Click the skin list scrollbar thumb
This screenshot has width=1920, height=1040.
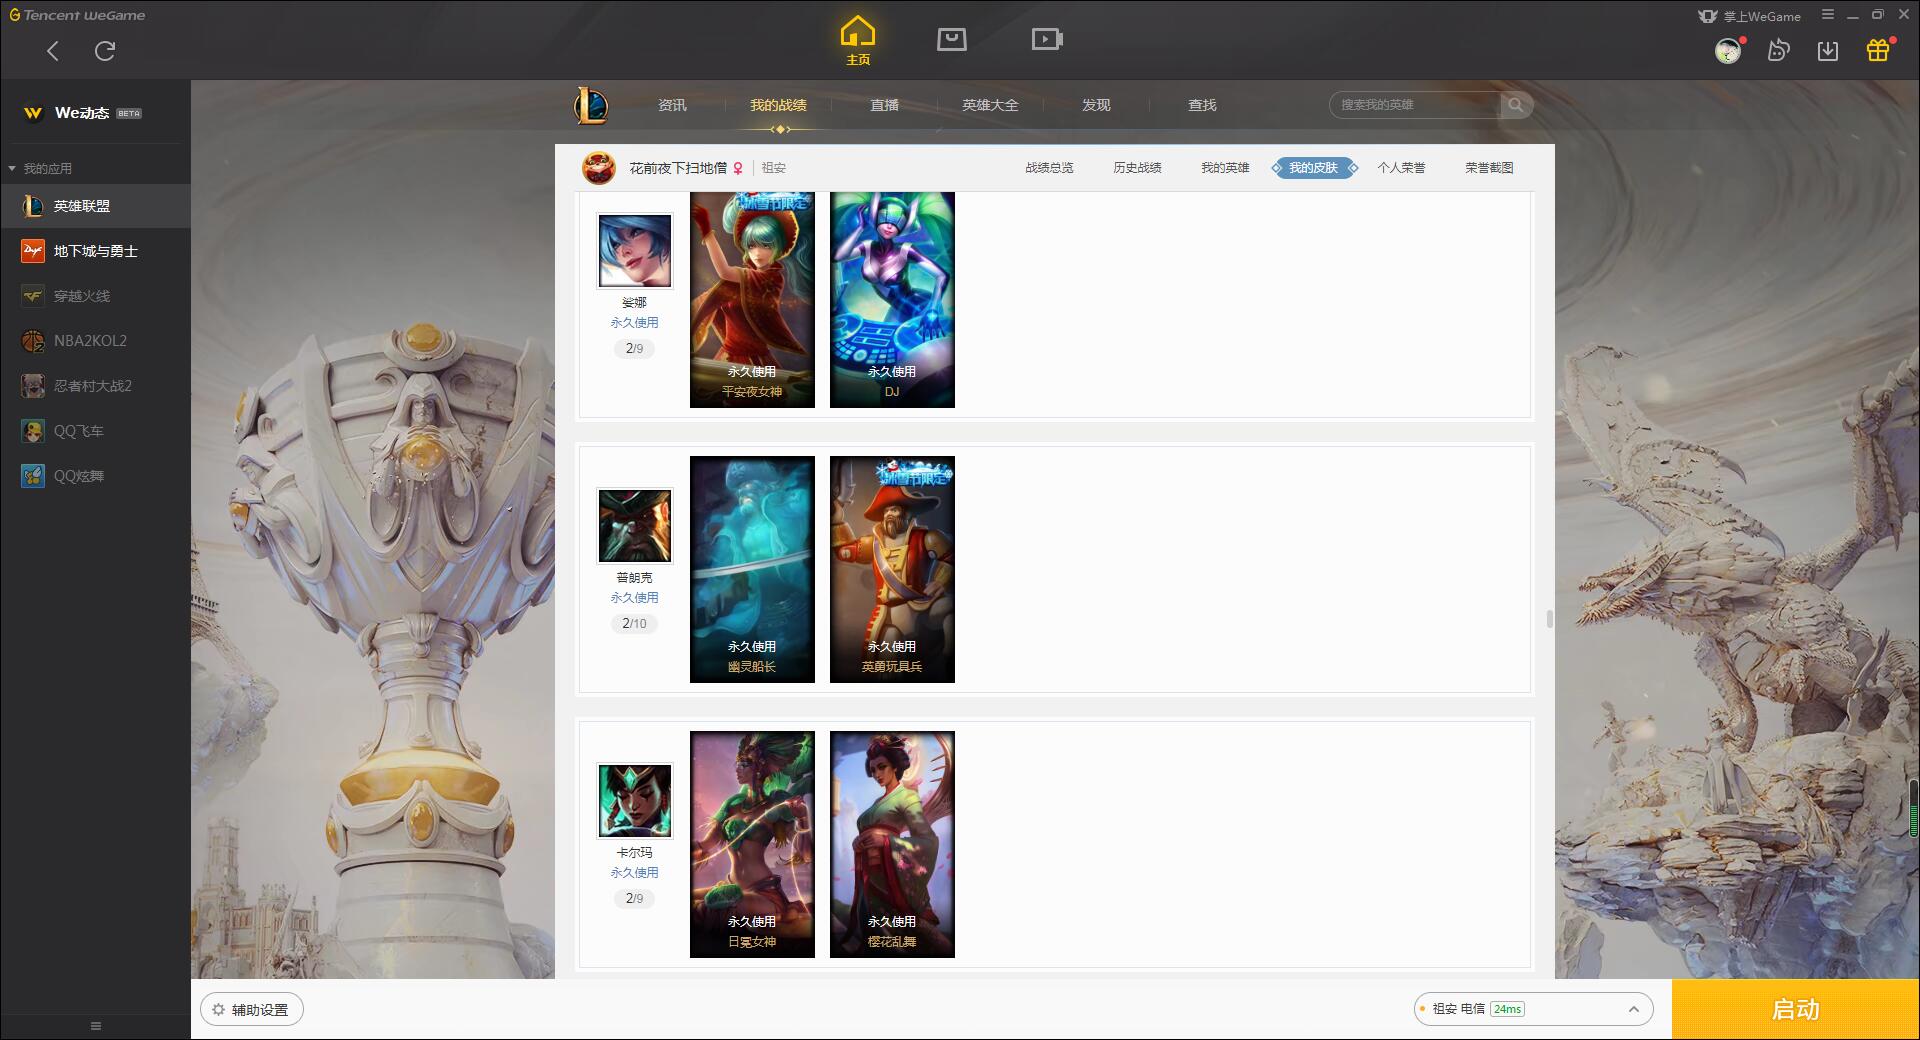coord(1549,619)
